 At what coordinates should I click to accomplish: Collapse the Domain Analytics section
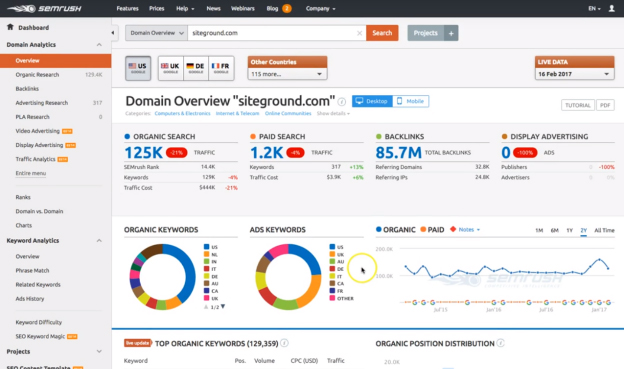[99, 45]
